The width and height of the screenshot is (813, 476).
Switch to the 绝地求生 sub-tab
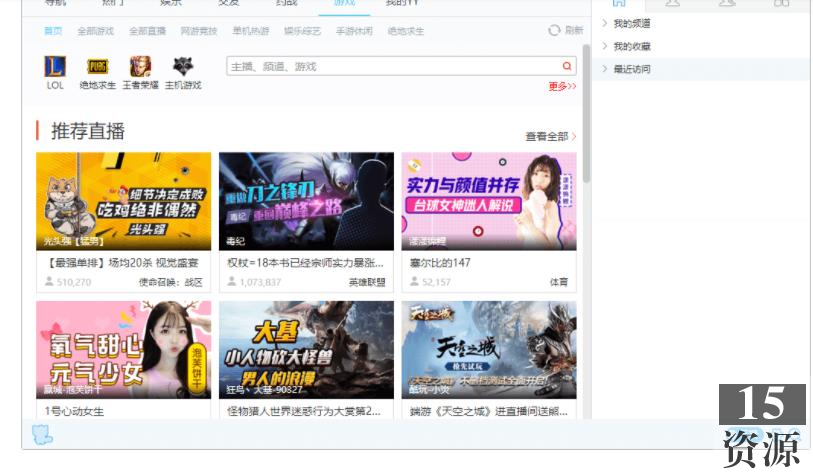point(405,31)
